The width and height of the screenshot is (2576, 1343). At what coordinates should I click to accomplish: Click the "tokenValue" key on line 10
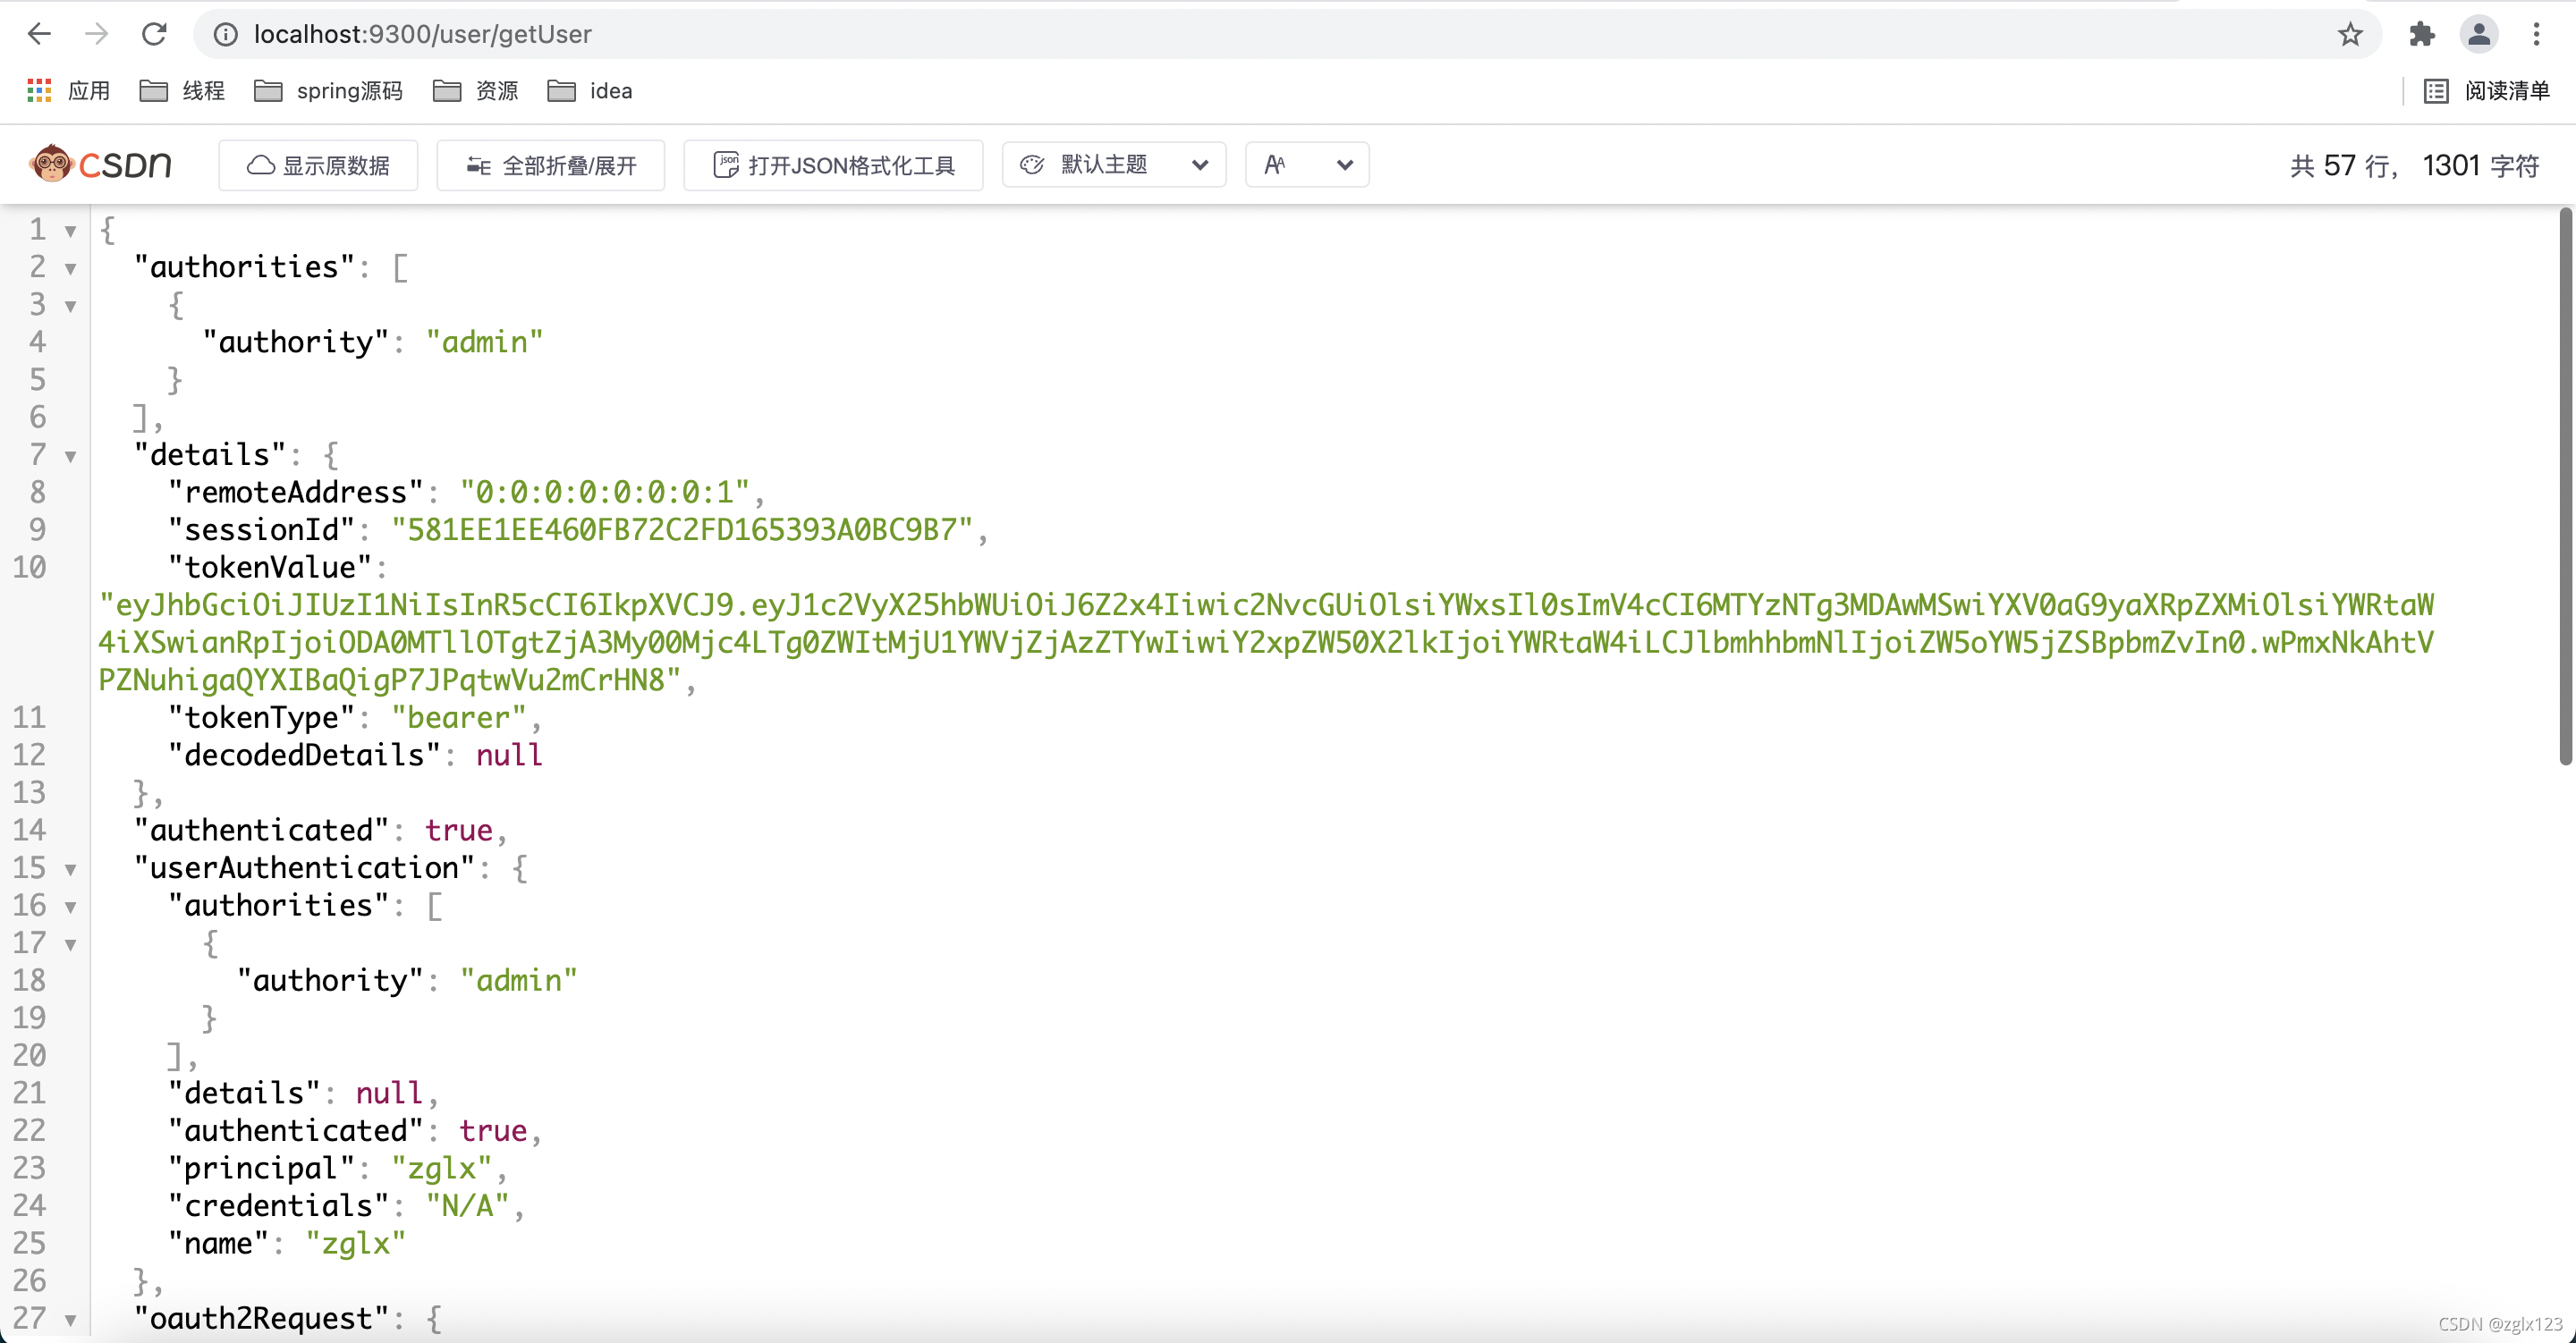point(270,567)
